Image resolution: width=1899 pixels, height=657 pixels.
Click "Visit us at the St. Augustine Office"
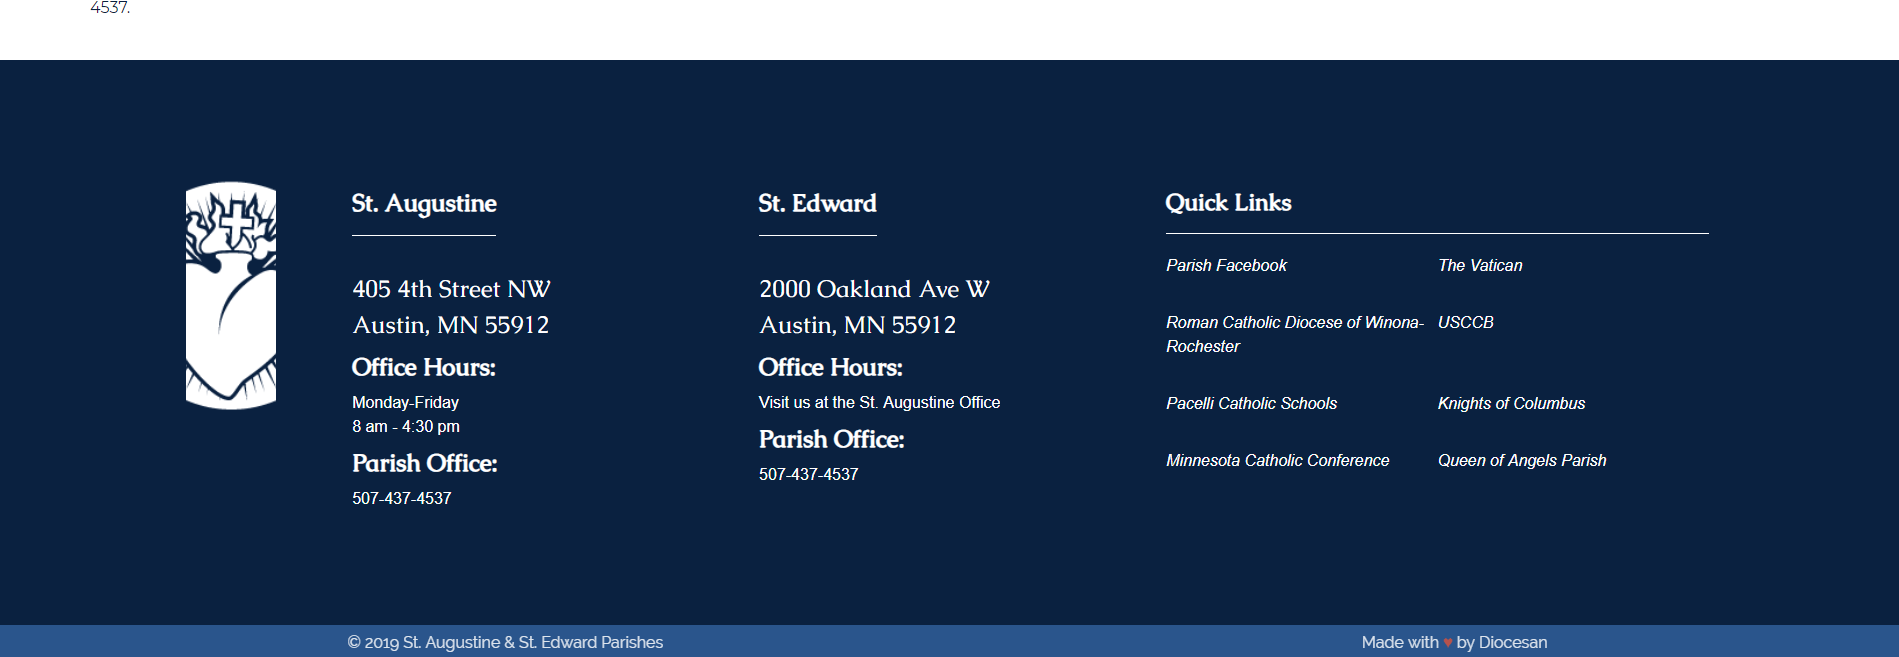point(879,402)
